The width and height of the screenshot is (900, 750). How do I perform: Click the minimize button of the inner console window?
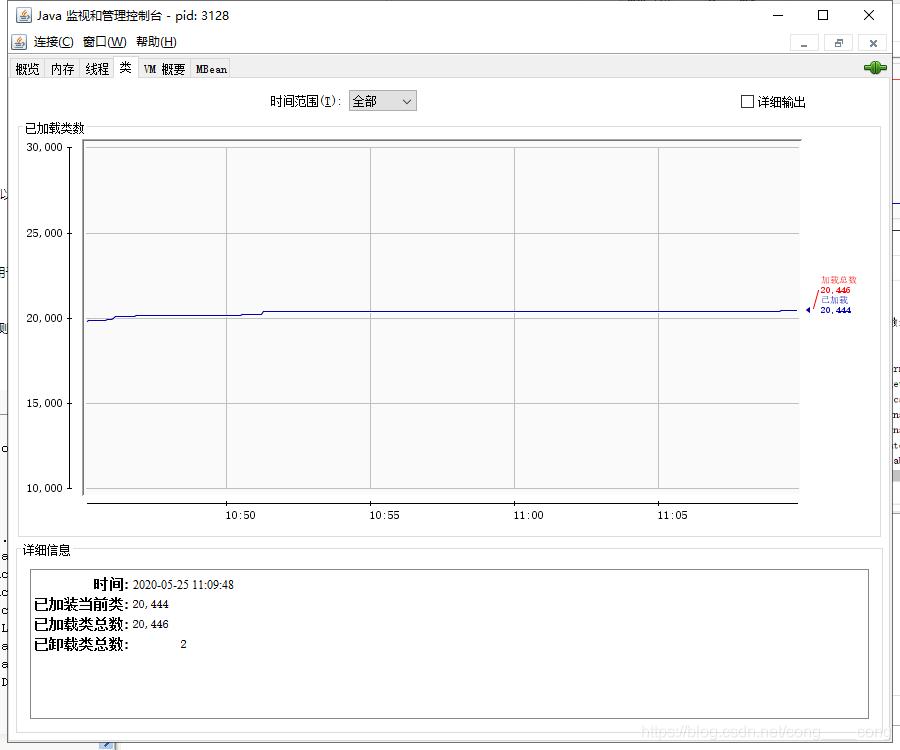pyautogui.click(x=804, y=42)
